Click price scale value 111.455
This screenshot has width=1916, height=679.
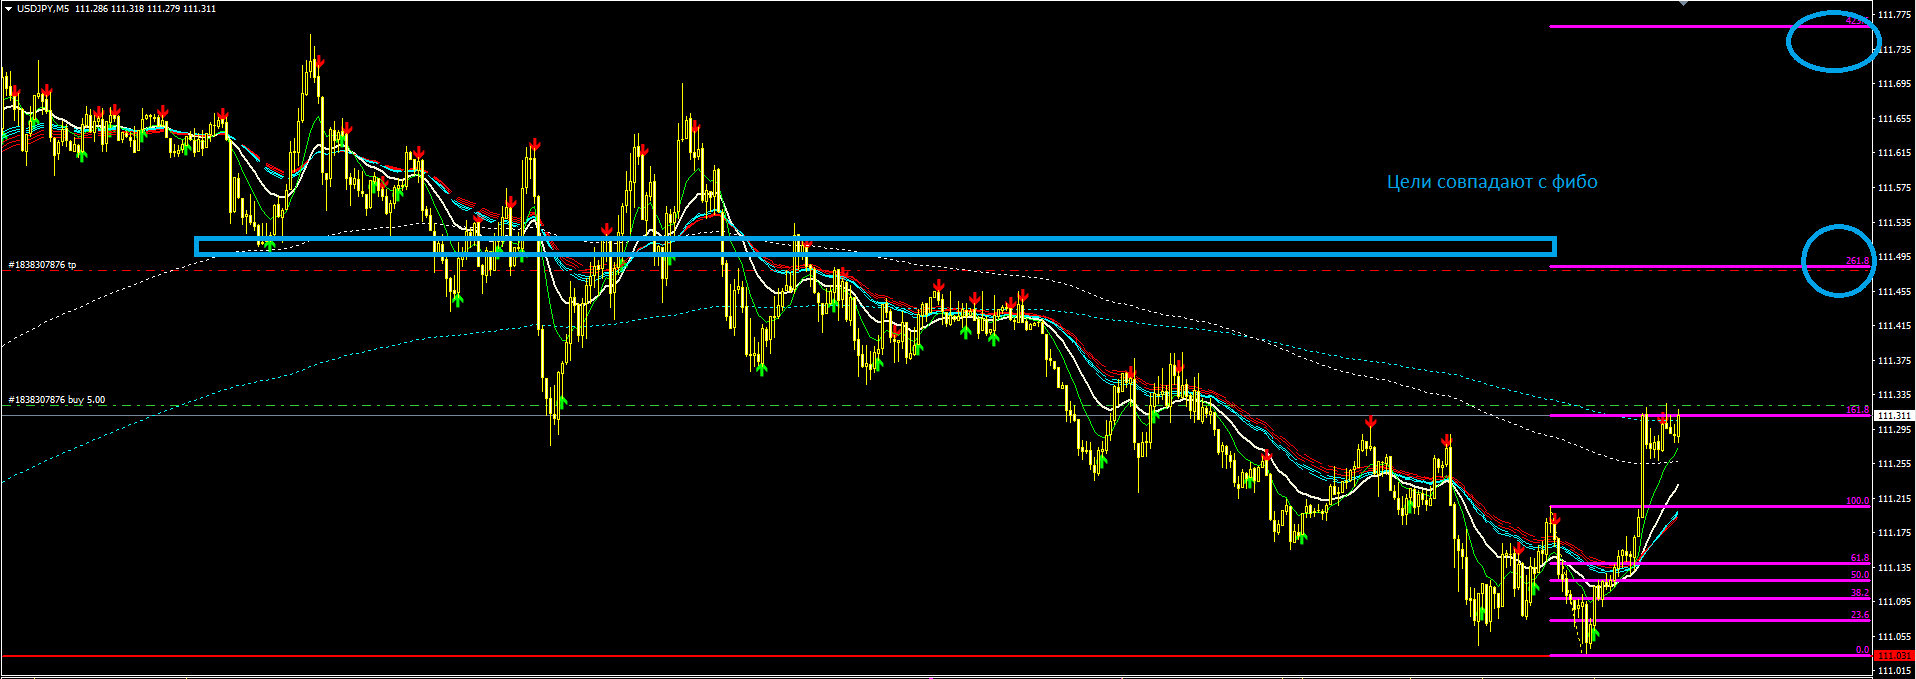(x=1894, y=292)
